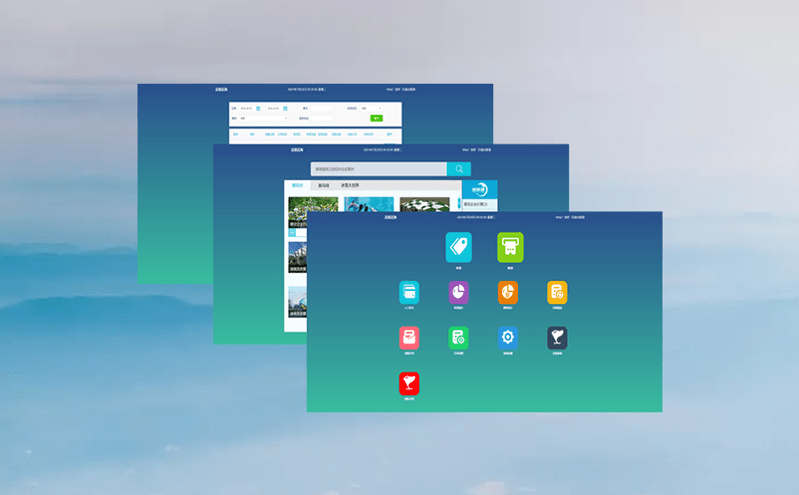Click the green query button in filter panel
This screenshot has height=495, width=799.
coord(376,118)
